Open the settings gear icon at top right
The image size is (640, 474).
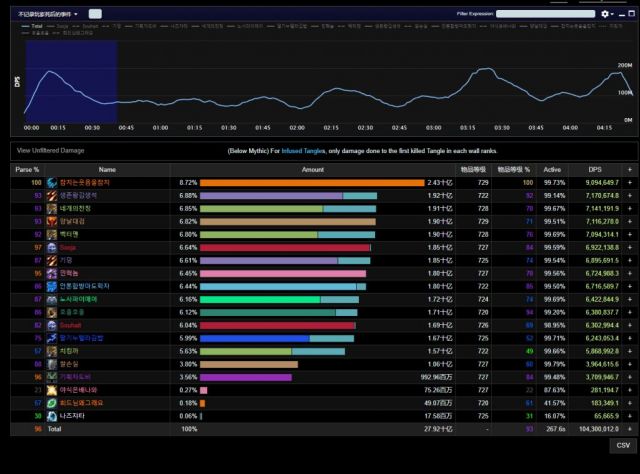[606, 14]
